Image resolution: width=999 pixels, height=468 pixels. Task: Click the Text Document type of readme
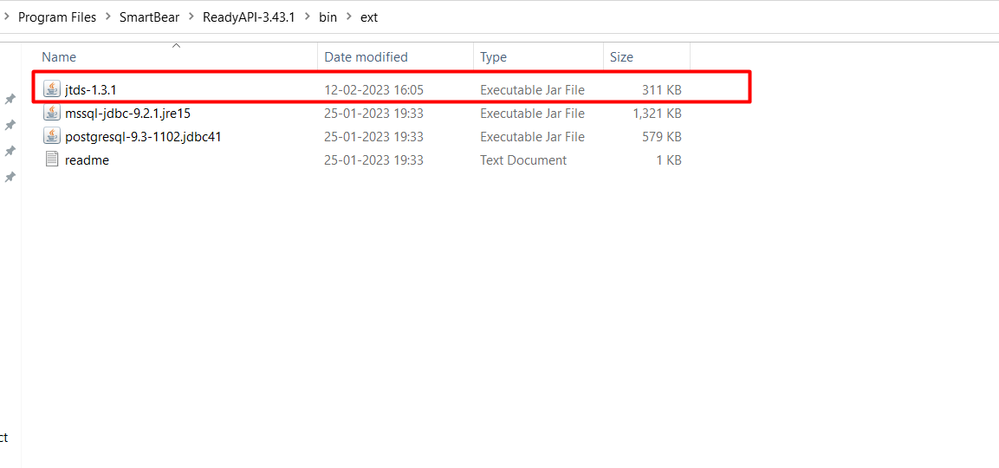pos(523,160)
